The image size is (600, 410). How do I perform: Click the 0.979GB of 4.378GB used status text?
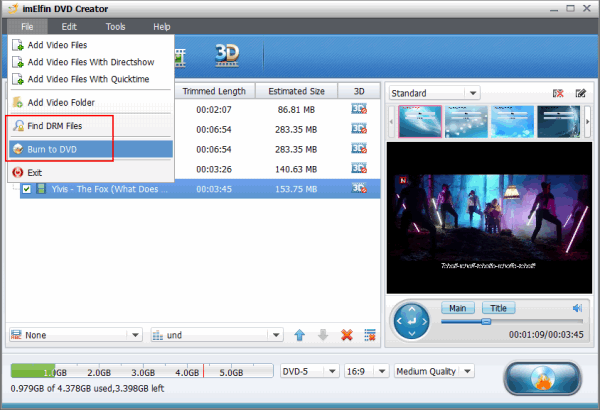(87, 389)
